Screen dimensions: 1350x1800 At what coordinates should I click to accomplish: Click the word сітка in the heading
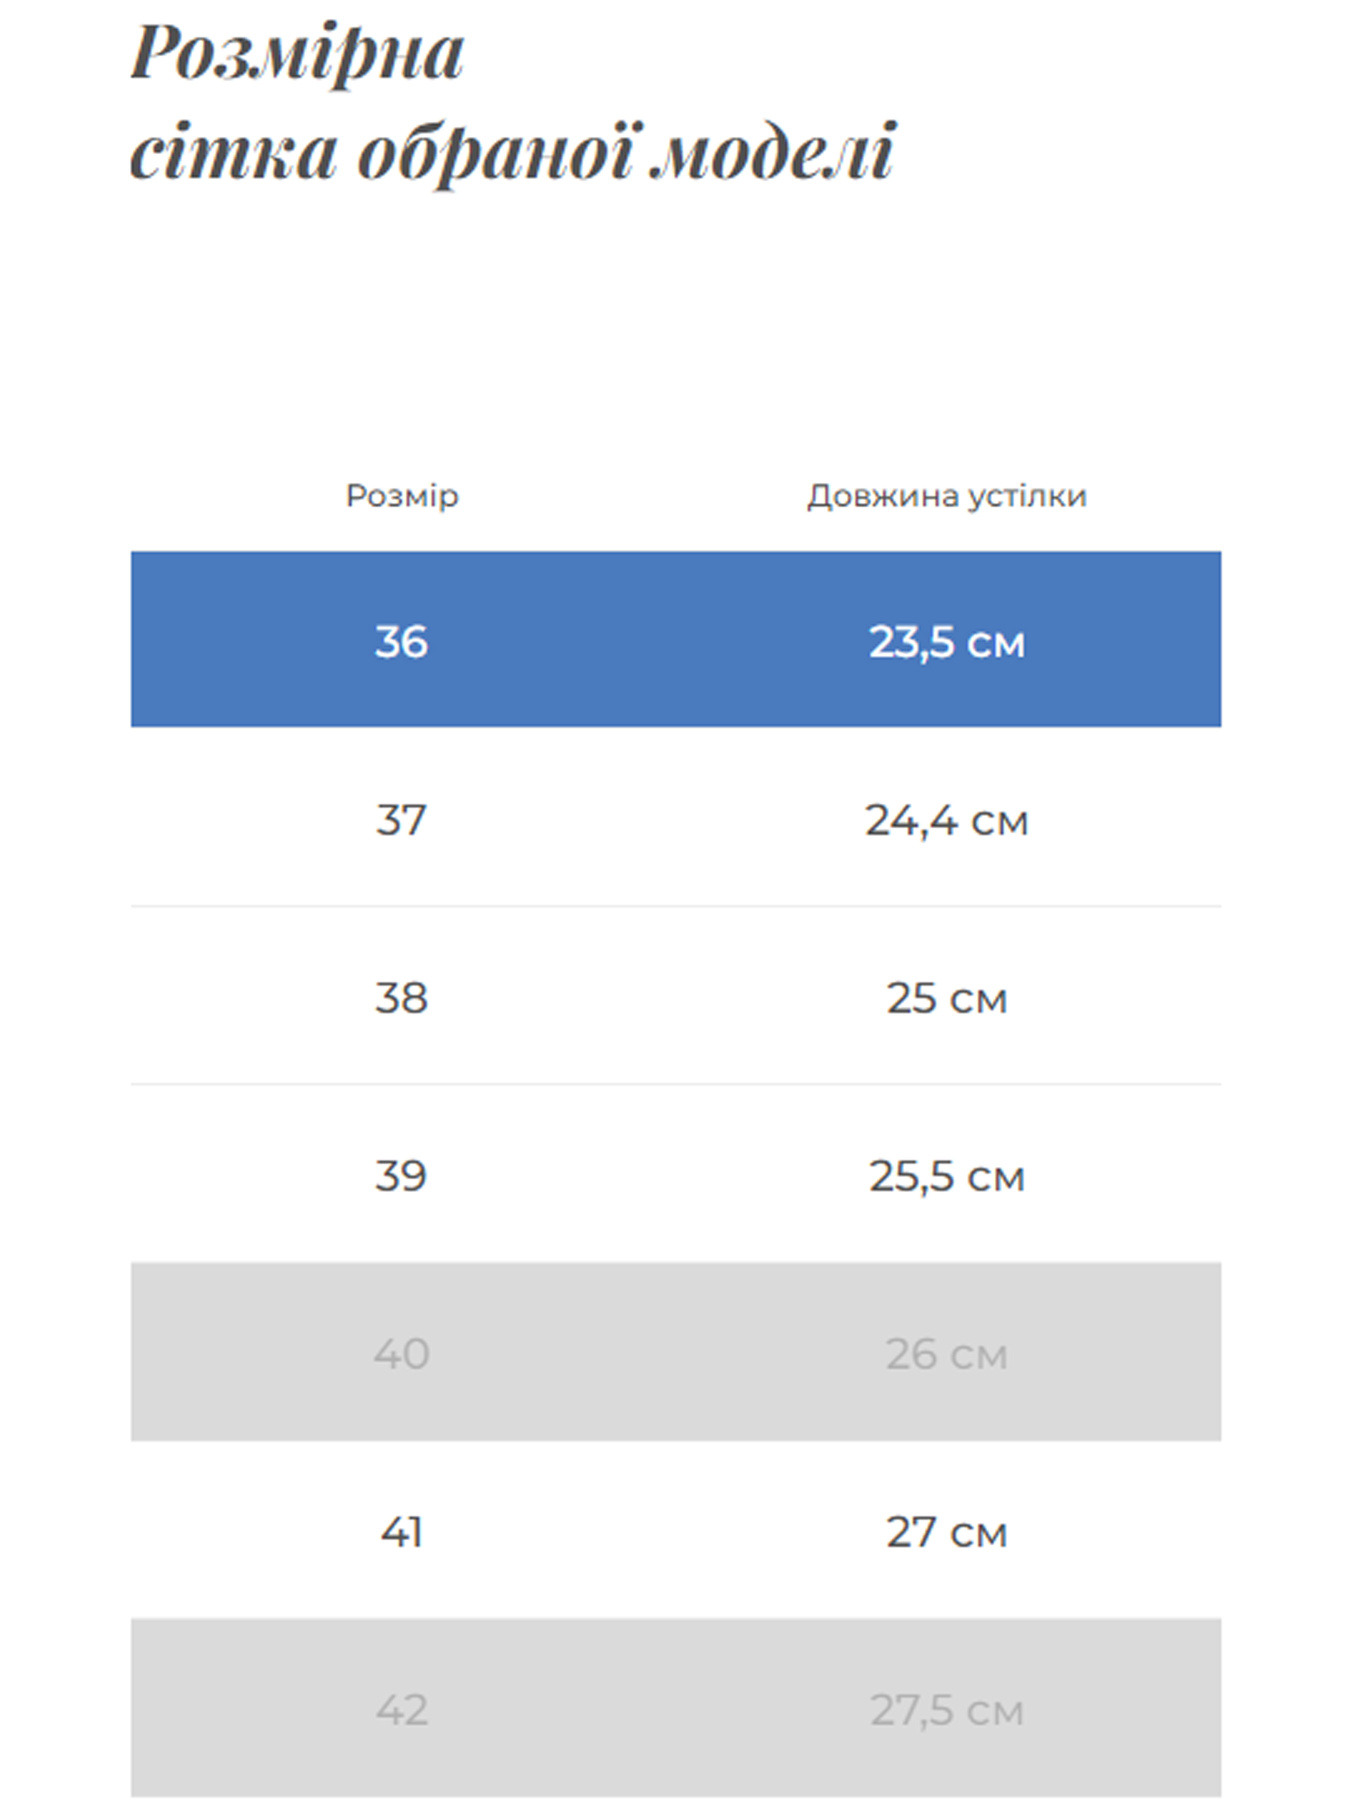[x=233, y=152]
